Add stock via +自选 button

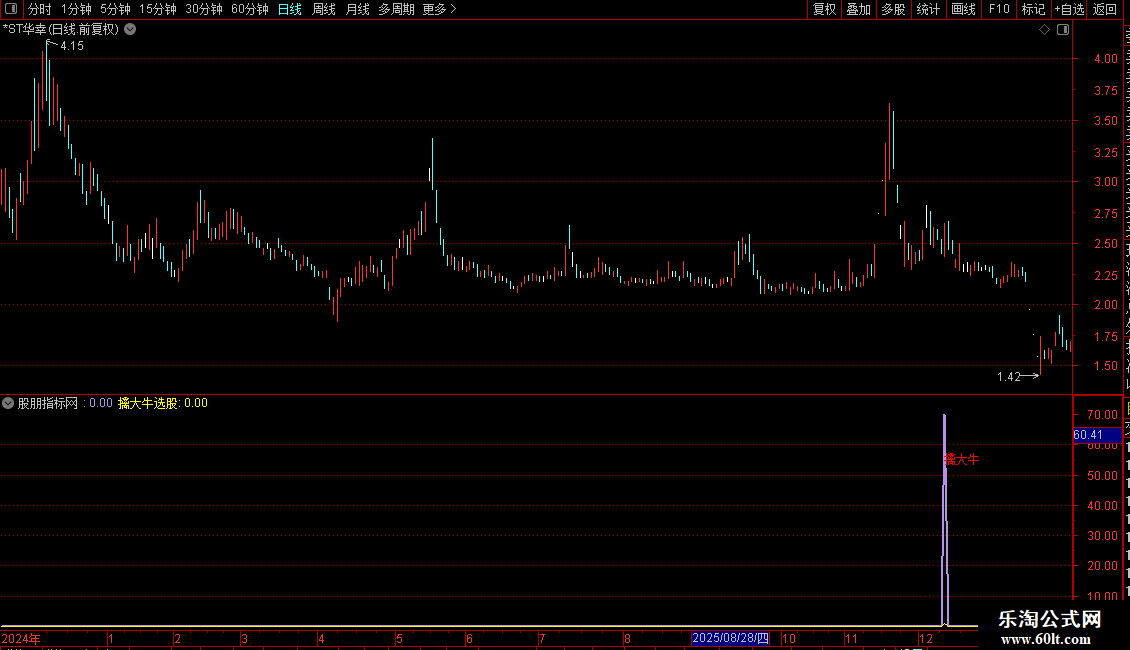pyautogui.click(x=1069, y=9)
